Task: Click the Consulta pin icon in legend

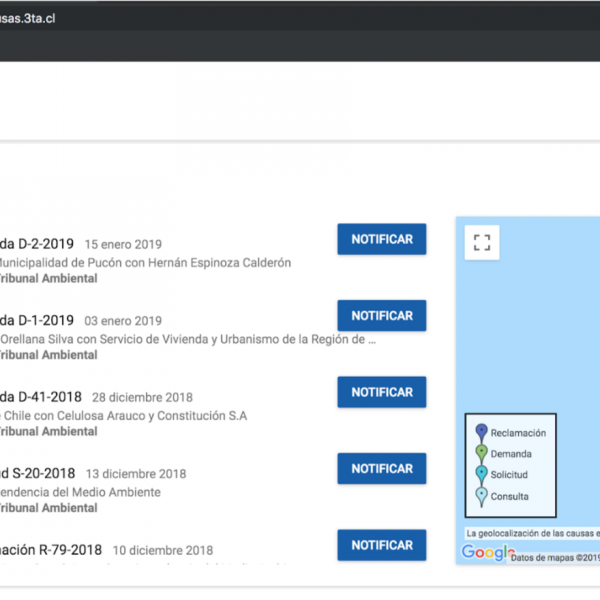Action: (481, 495)
